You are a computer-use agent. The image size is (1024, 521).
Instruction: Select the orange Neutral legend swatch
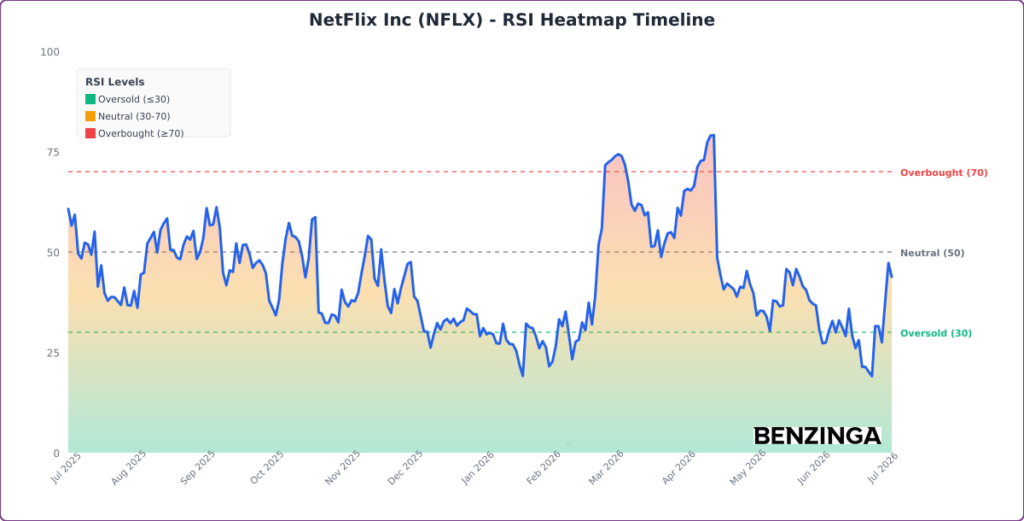[90, 116]
